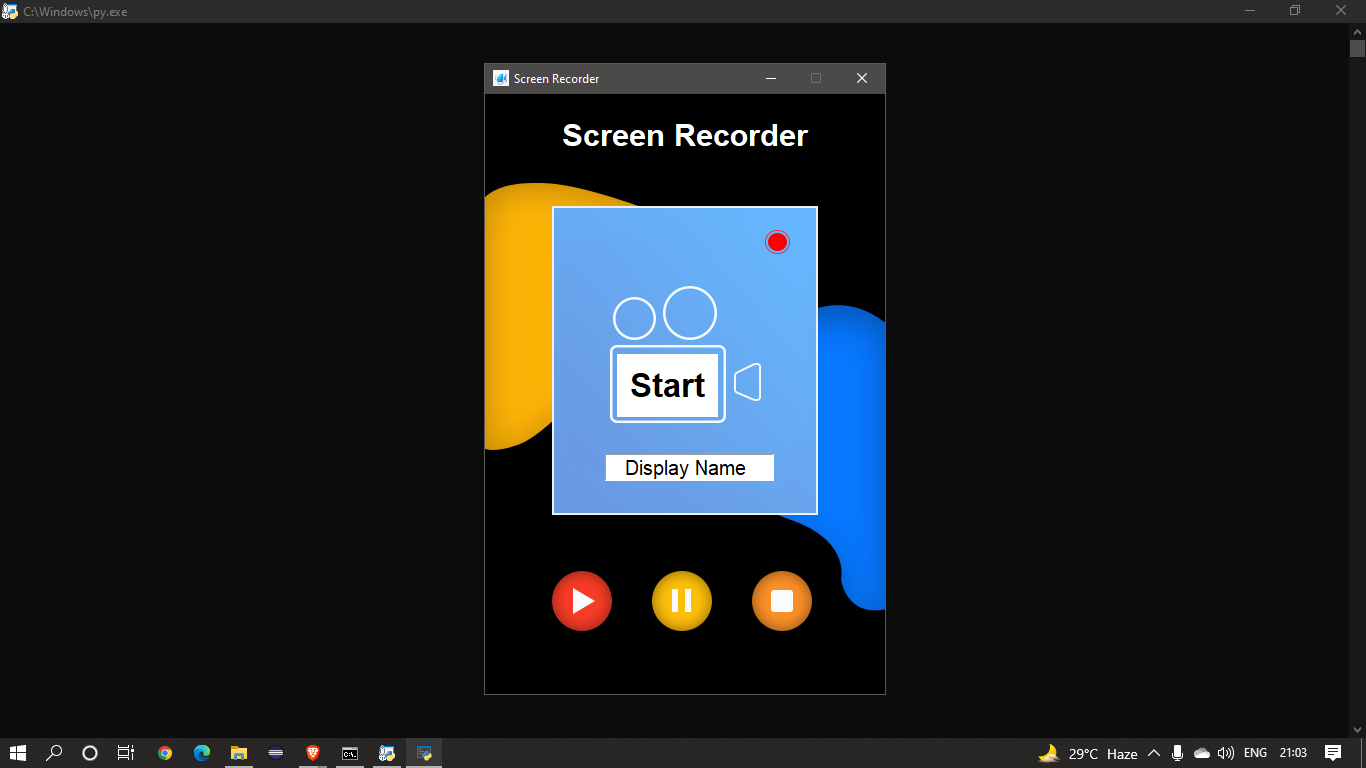Click the microphone tray icon
The width and height of the screenshot is (1366, 768).
coord(1178,753)
